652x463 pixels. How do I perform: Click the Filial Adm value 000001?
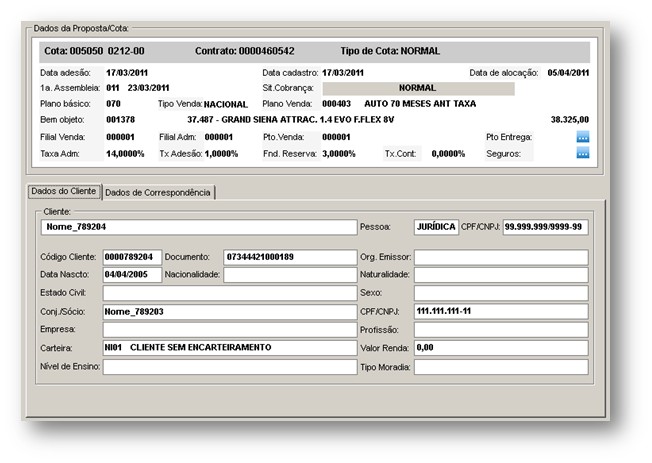tap(219, 137)
